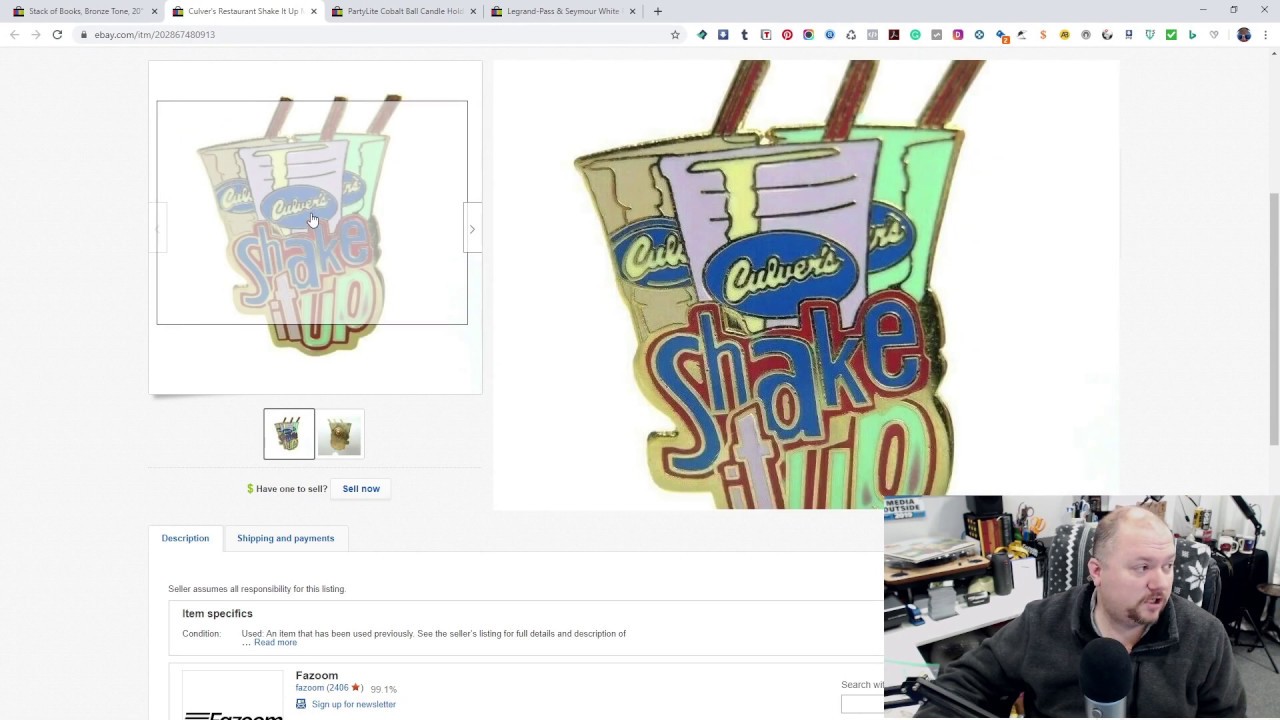Close the PartyLite Cobalt Ball tab
This screenshot has width=1280, height=720.
click(x=473, y=11)
